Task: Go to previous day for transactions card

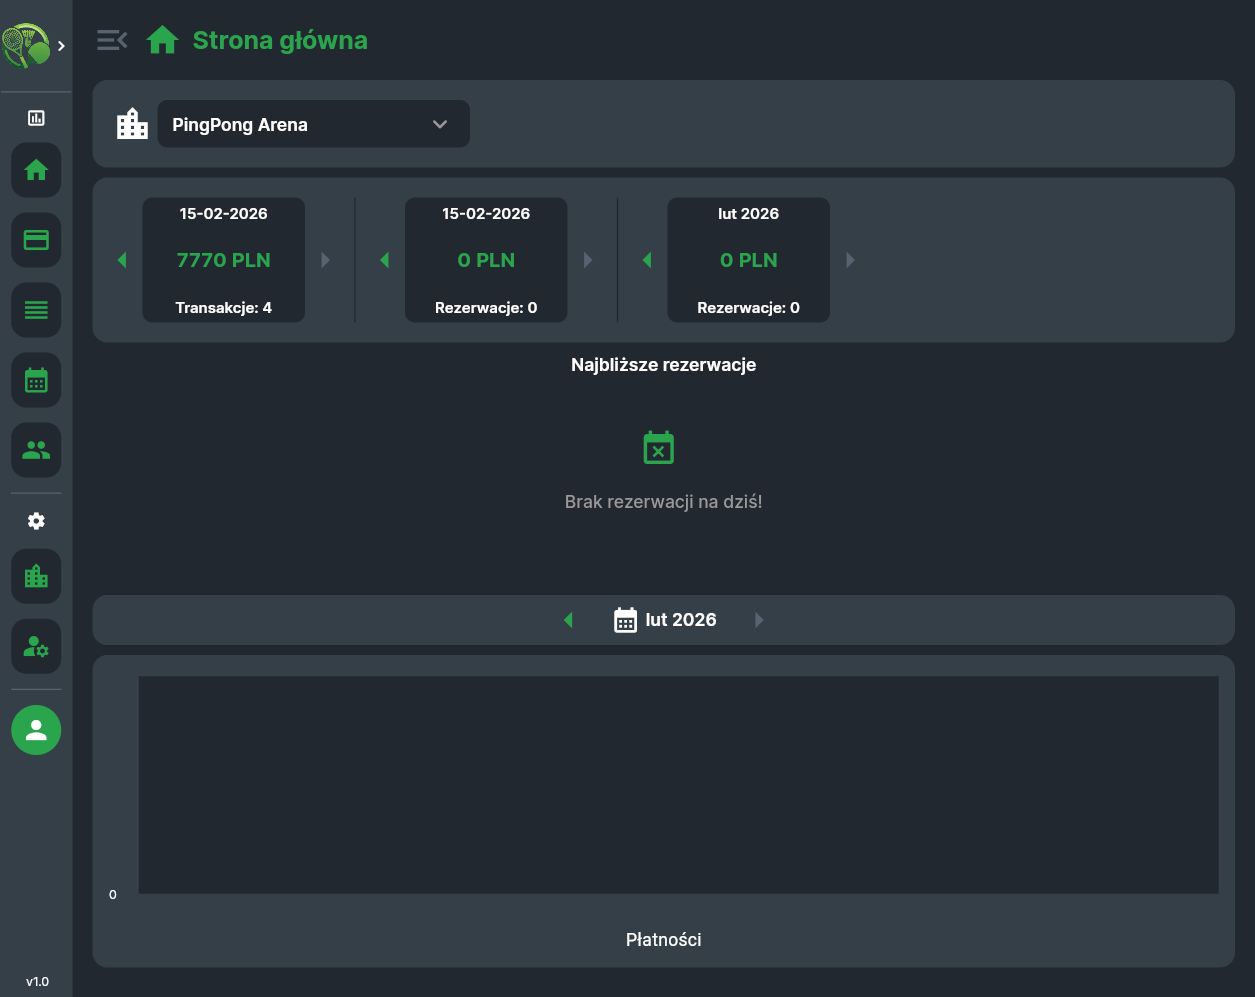Action: pos(122,260)
